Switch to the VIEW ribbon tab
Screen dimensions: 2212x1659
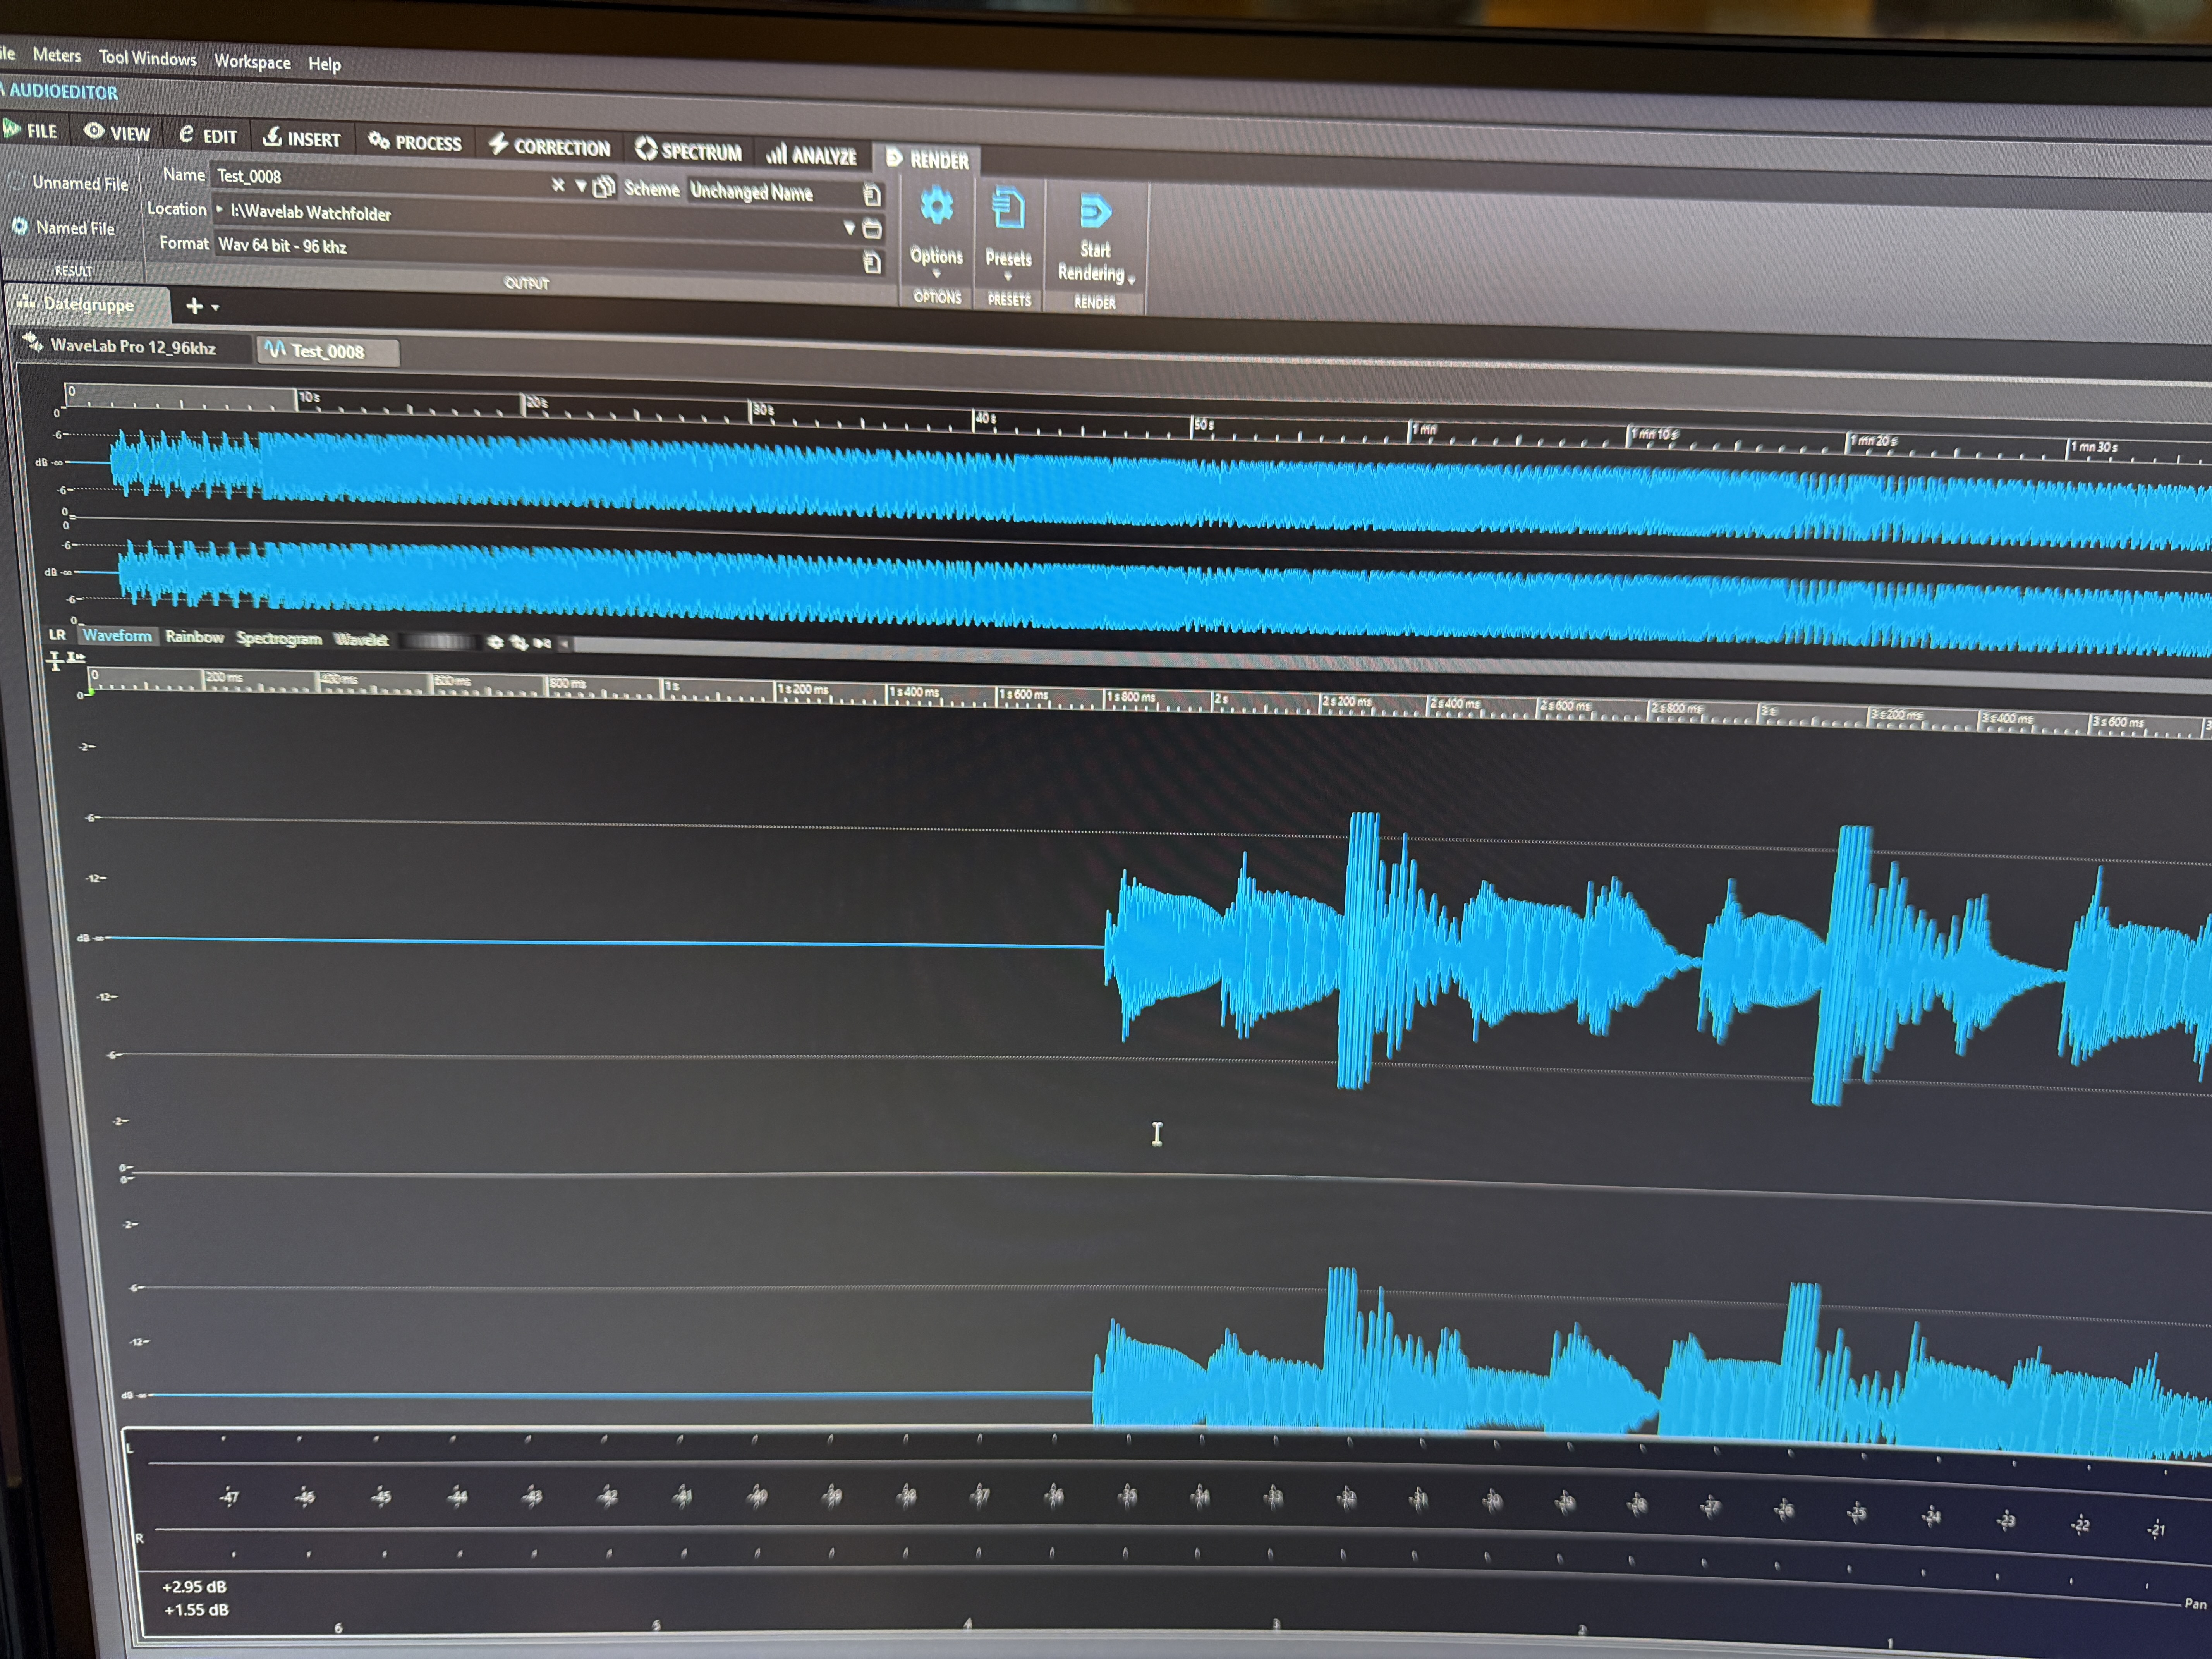tap(117, 132)
